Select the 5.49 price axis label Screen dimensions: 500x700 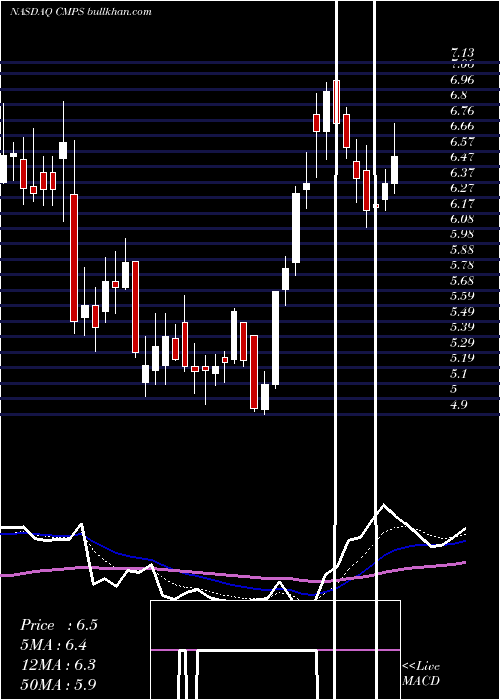tap(462, 311)
